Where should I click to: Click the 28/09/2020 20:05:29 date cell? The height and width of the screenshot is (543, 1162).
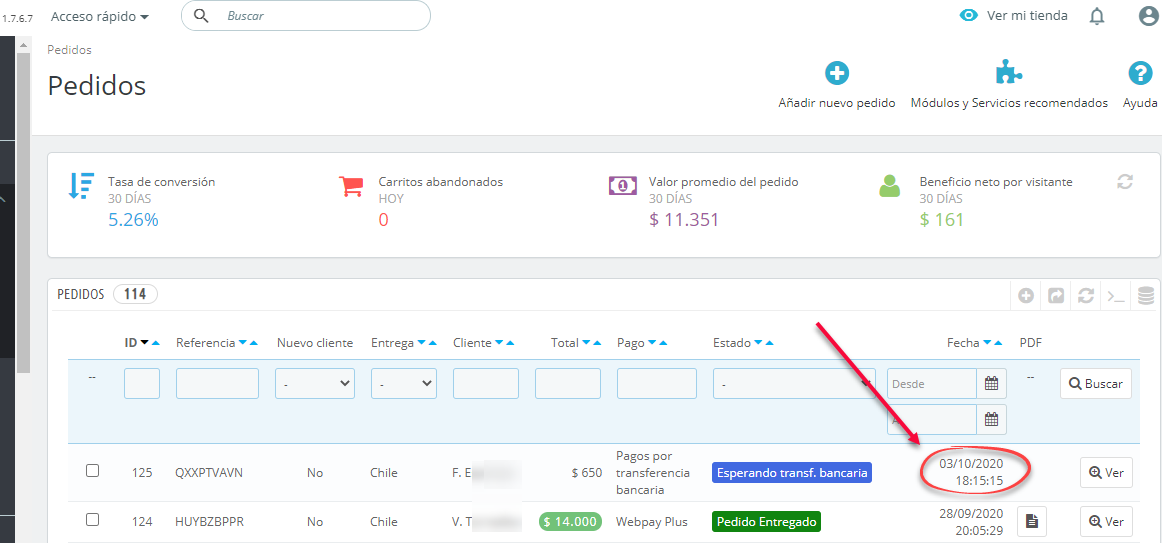[971, 522]
